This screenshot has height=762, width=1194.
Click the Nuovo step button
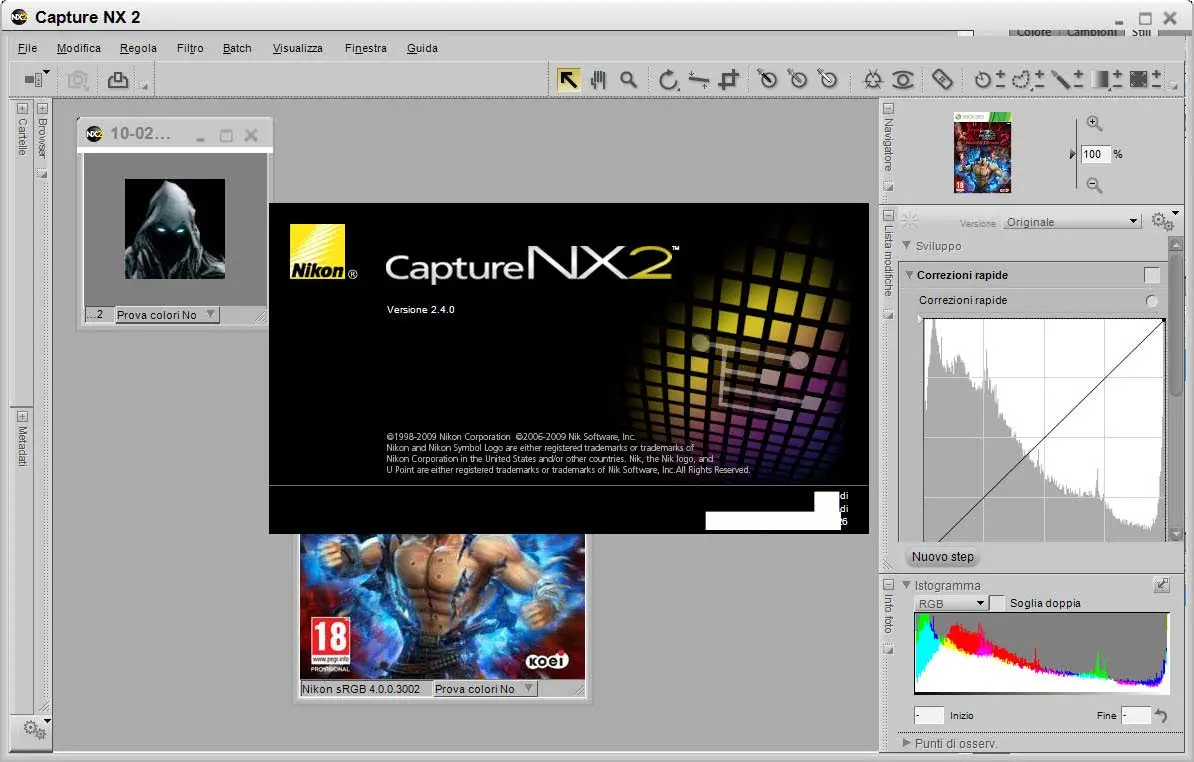[x=943, y=556]
